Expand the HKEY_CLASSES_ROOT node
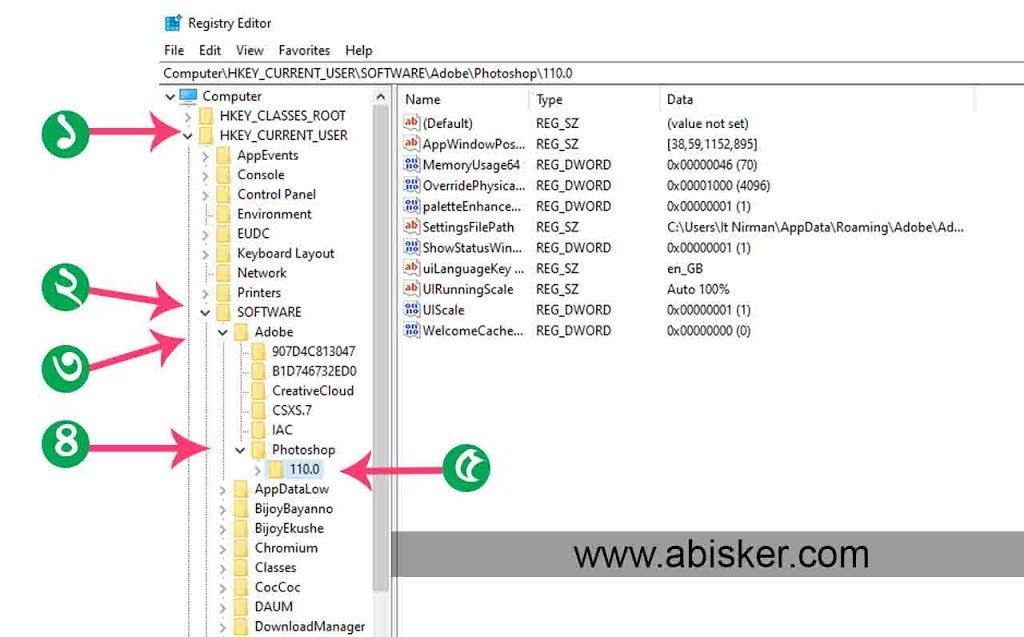Image resolution: width=1024 pixels, height=637 pixels. click(188, 116)
